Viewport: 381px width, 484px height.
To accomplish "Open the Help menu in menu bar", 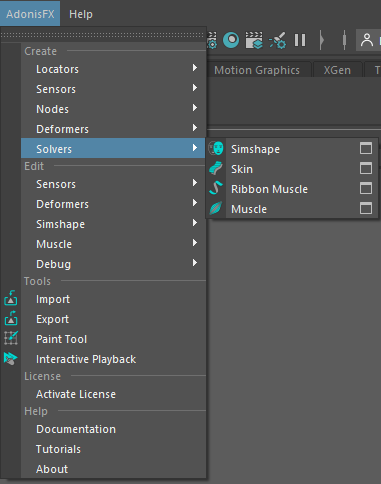I will tap(81, 14).
